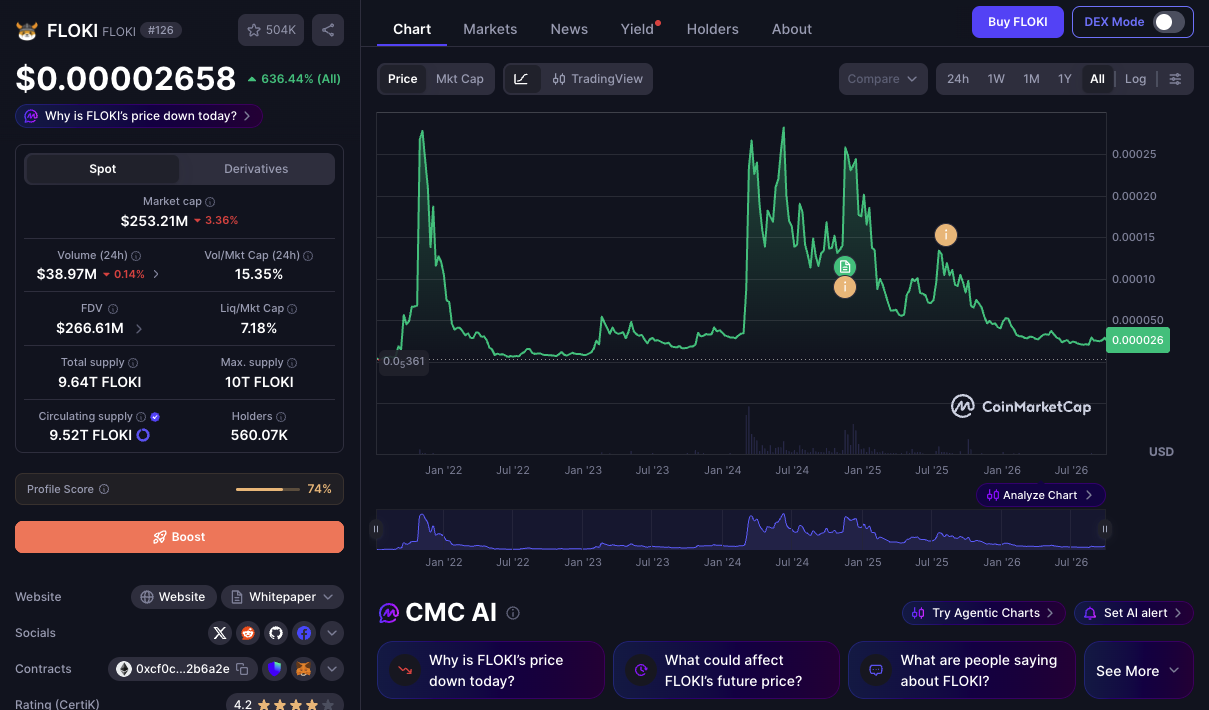
Task: Click Why is FLOKI's price down today pill
Action: click(x=139, y=116)
